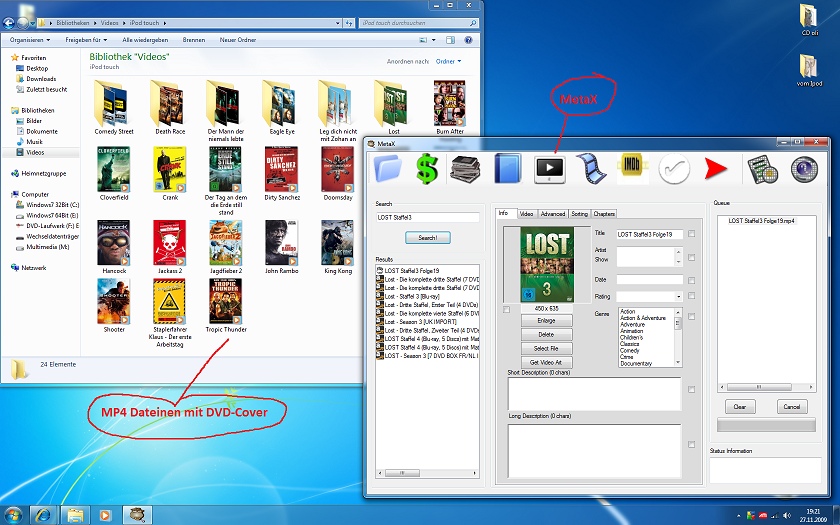Click the Delete cover button
The width and height of the screenshot is (840, 525).
pos(546,334)
